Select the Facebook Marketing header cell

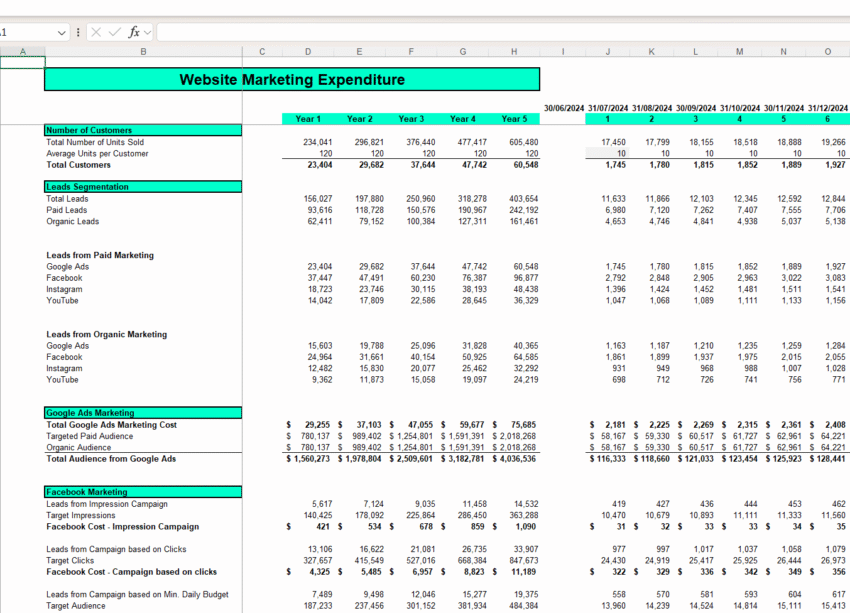[143, 492]
